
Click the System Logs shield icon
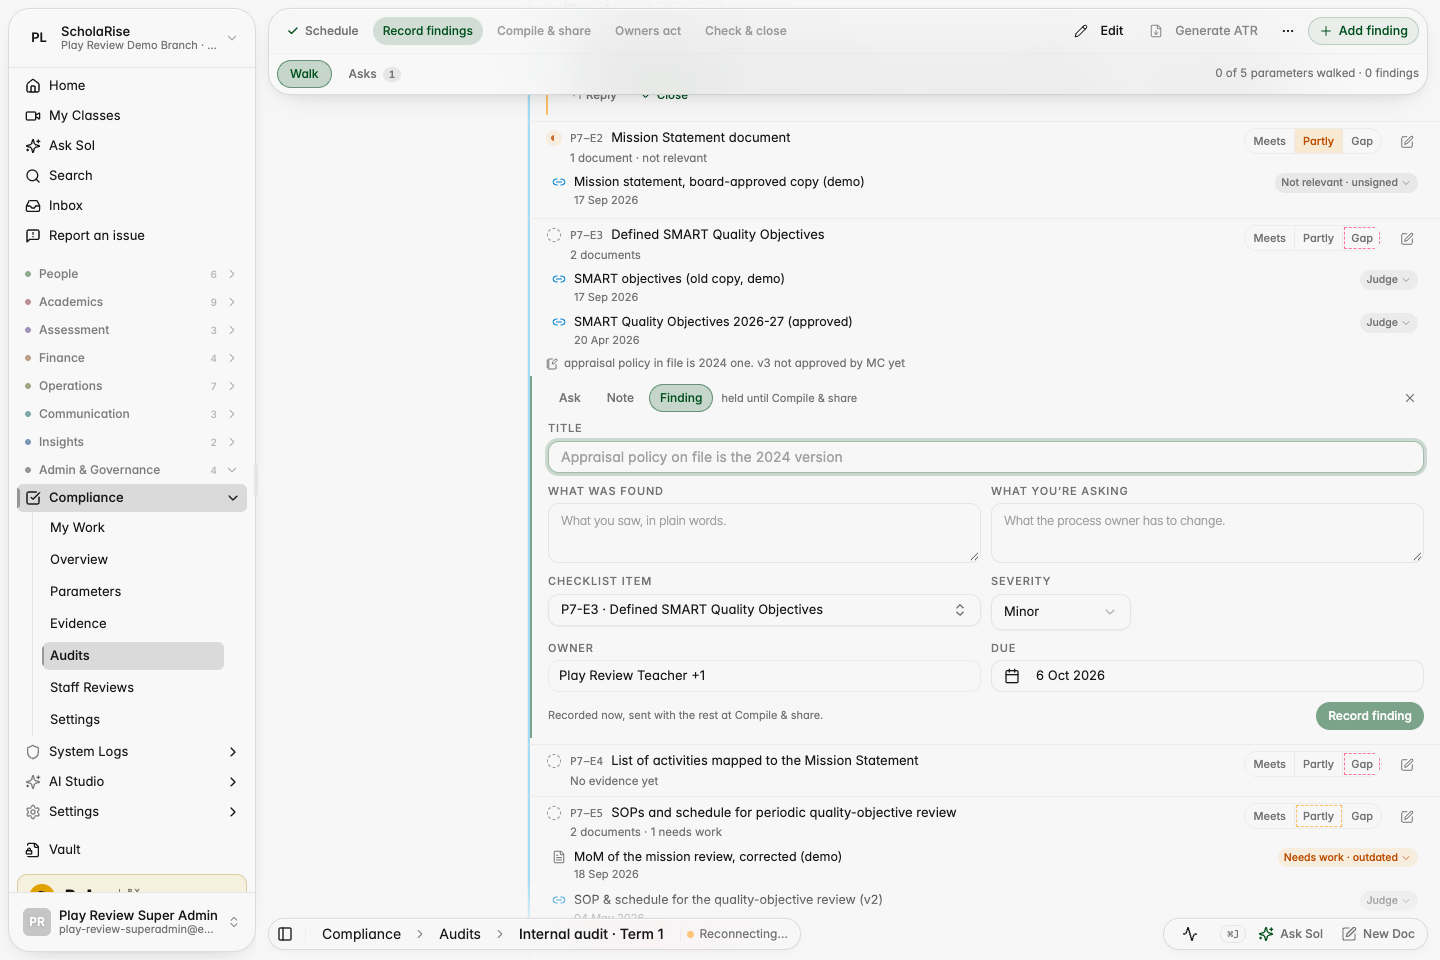(33, 752)
